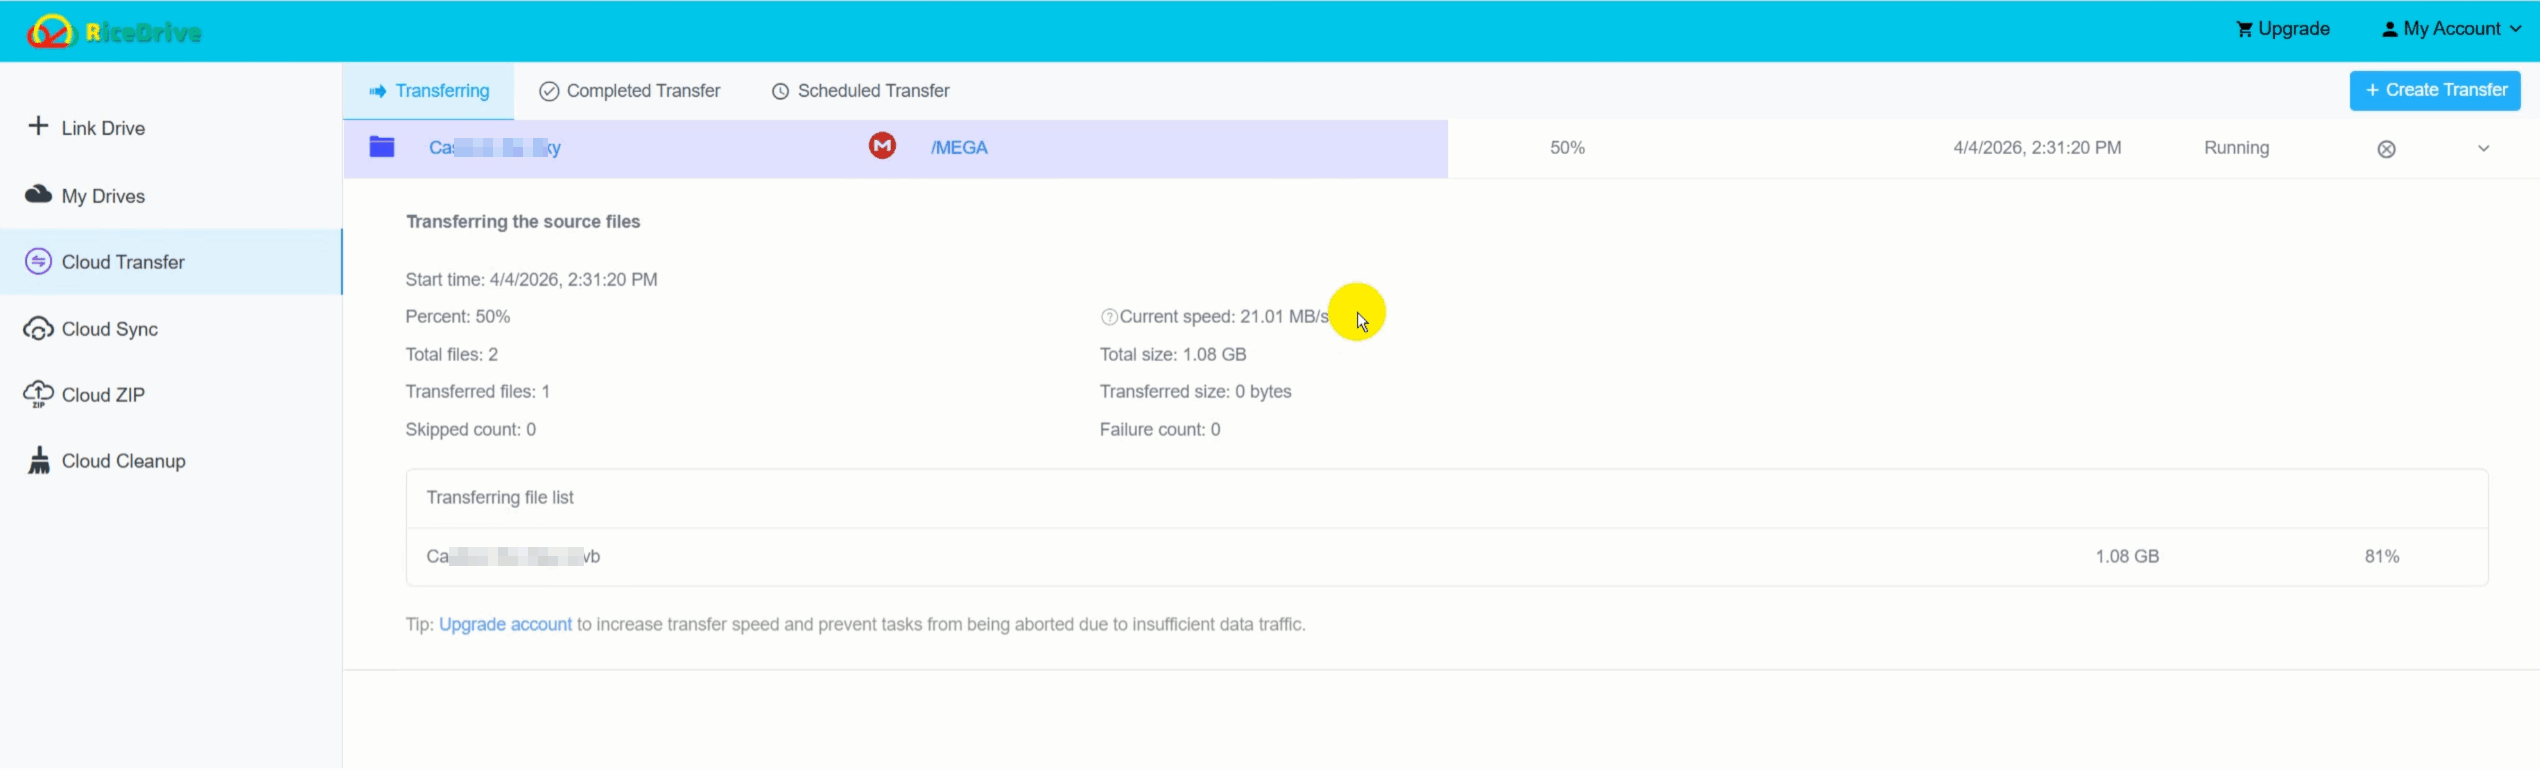The height and width of the screenshot is (770, 2540).
Task: Open My Drives cloud icon
Action: pyautogui.click(x=38, y=194)
